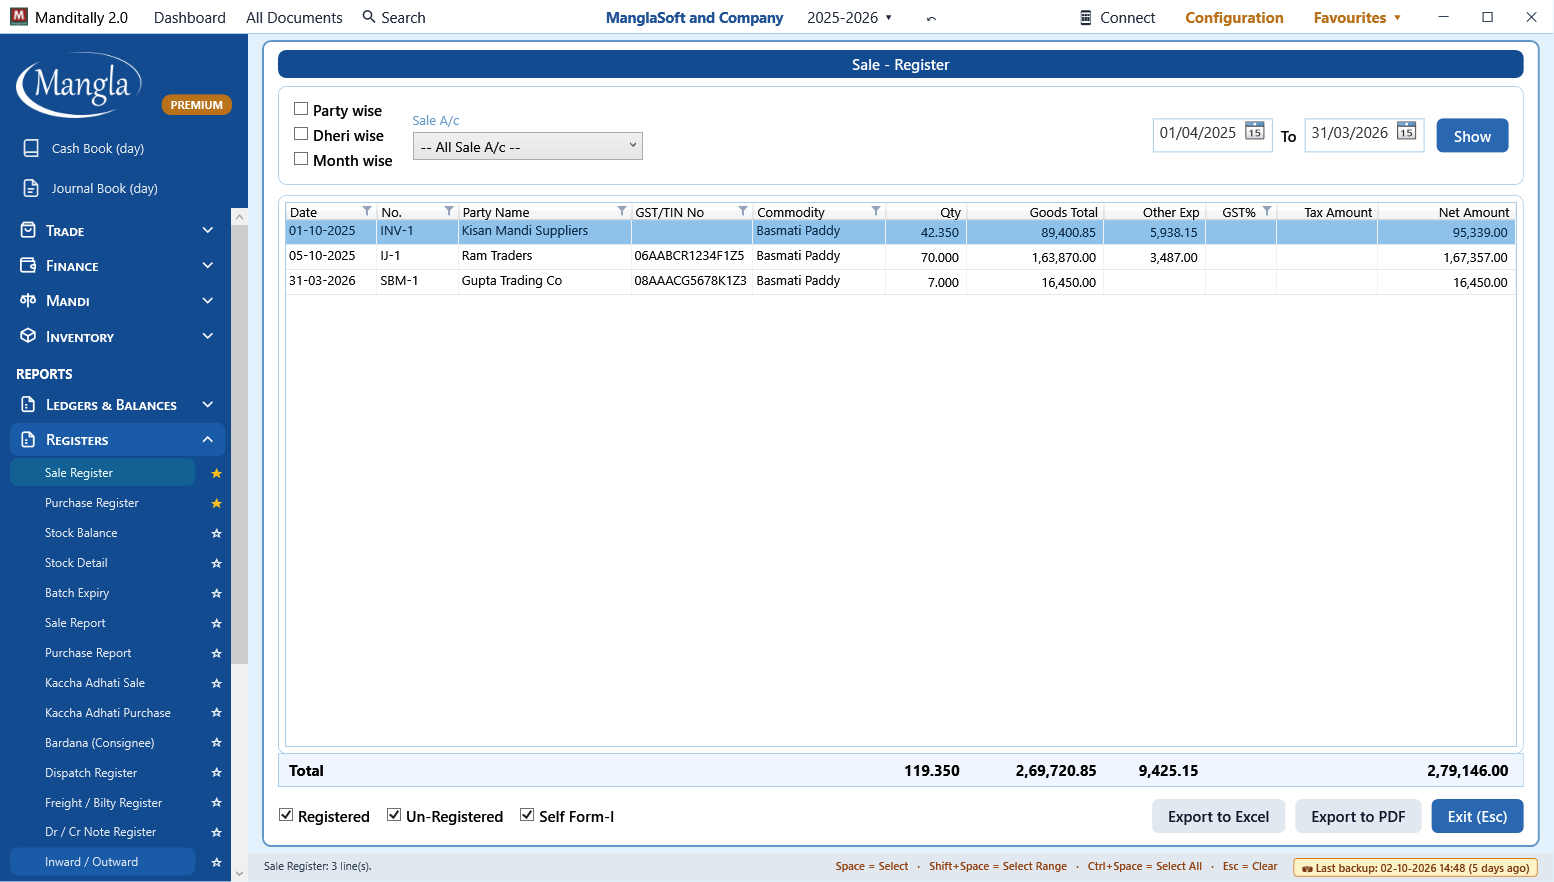The width and height of the screenshot is (1554, 882).
Task: Uncheck the Un-Registered checkbox
Action: tap(394, 815)
